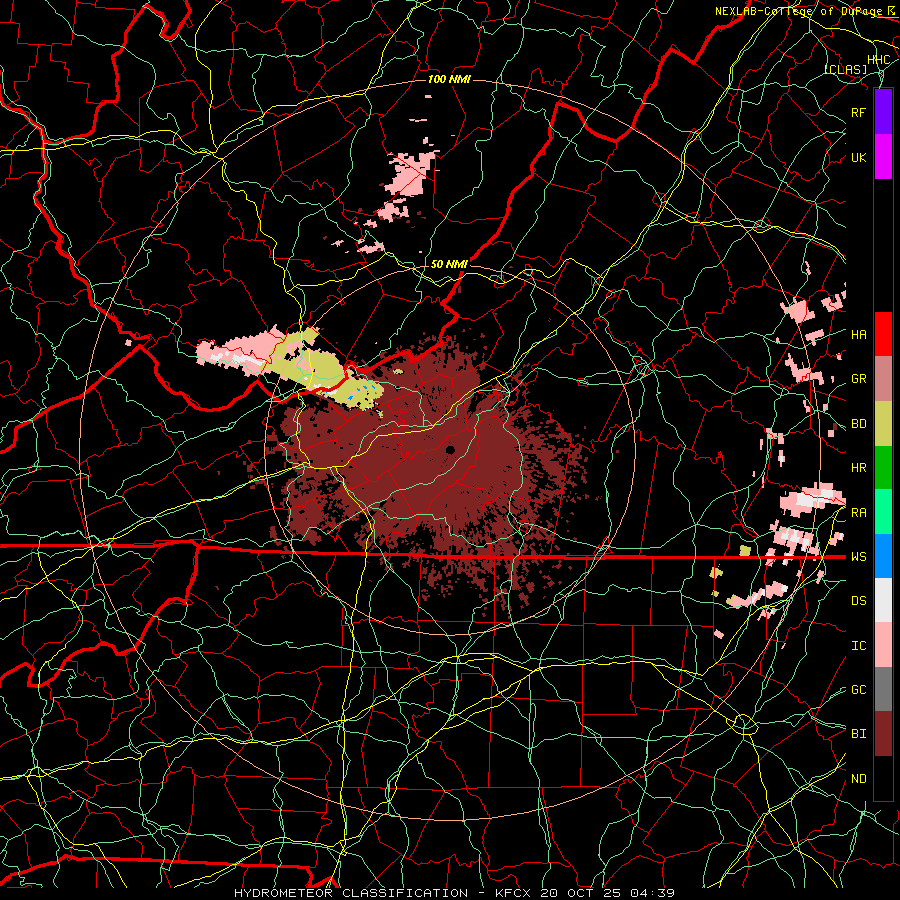Click the "WS" legend label

[858, 557]
